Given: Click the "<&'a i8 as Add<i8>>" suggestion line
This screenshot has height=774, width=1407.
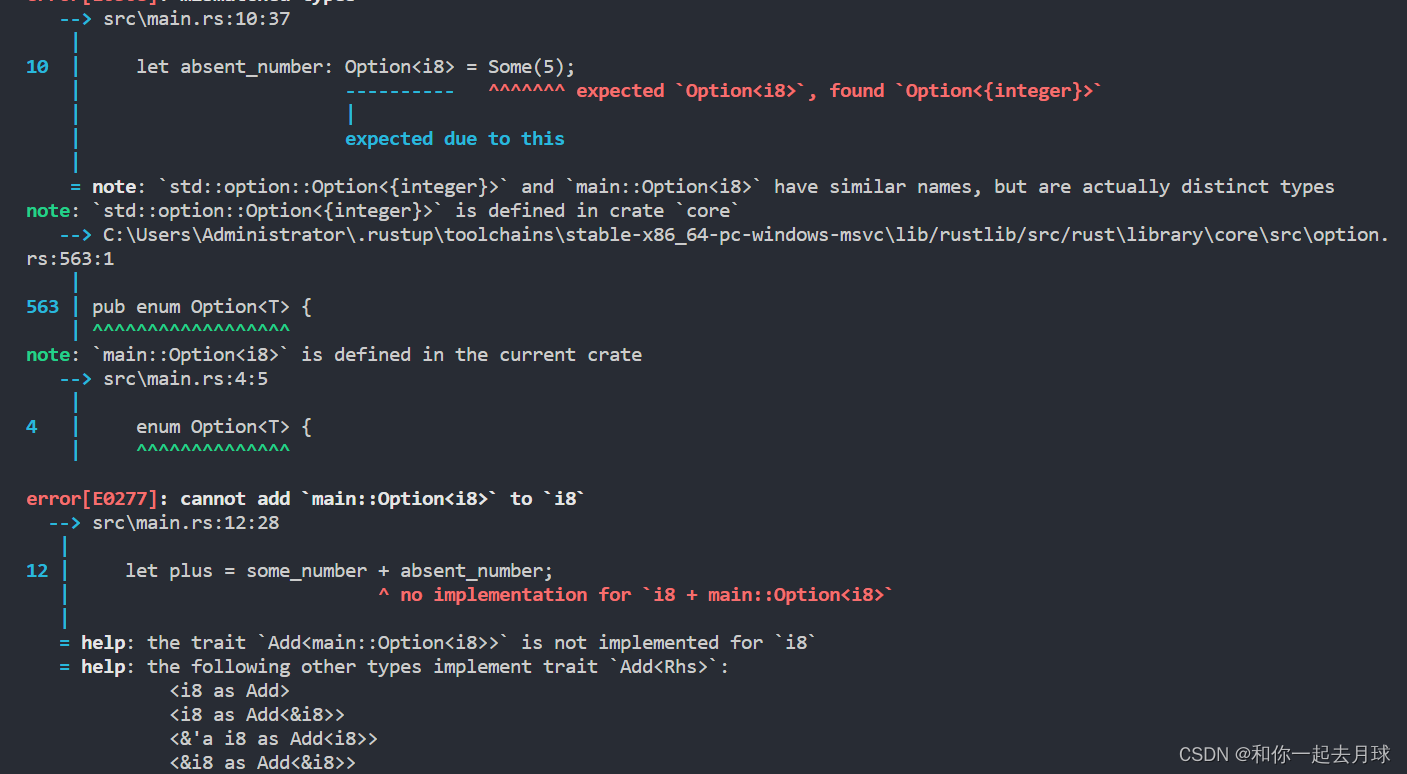Looking at the screenshot, I should [274, 739].
